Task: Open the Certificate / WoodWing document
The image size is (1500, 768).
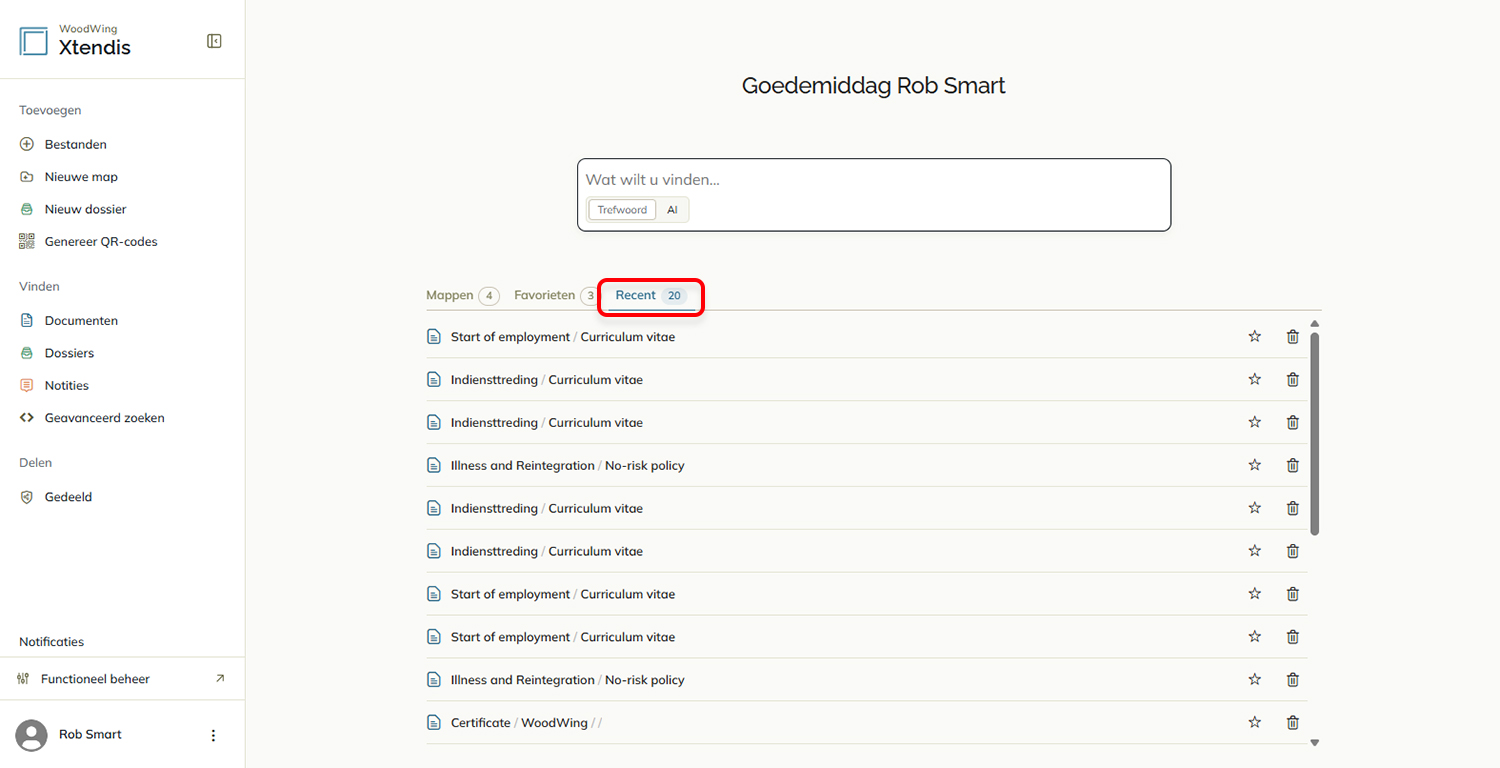Action: pos(526,722)
